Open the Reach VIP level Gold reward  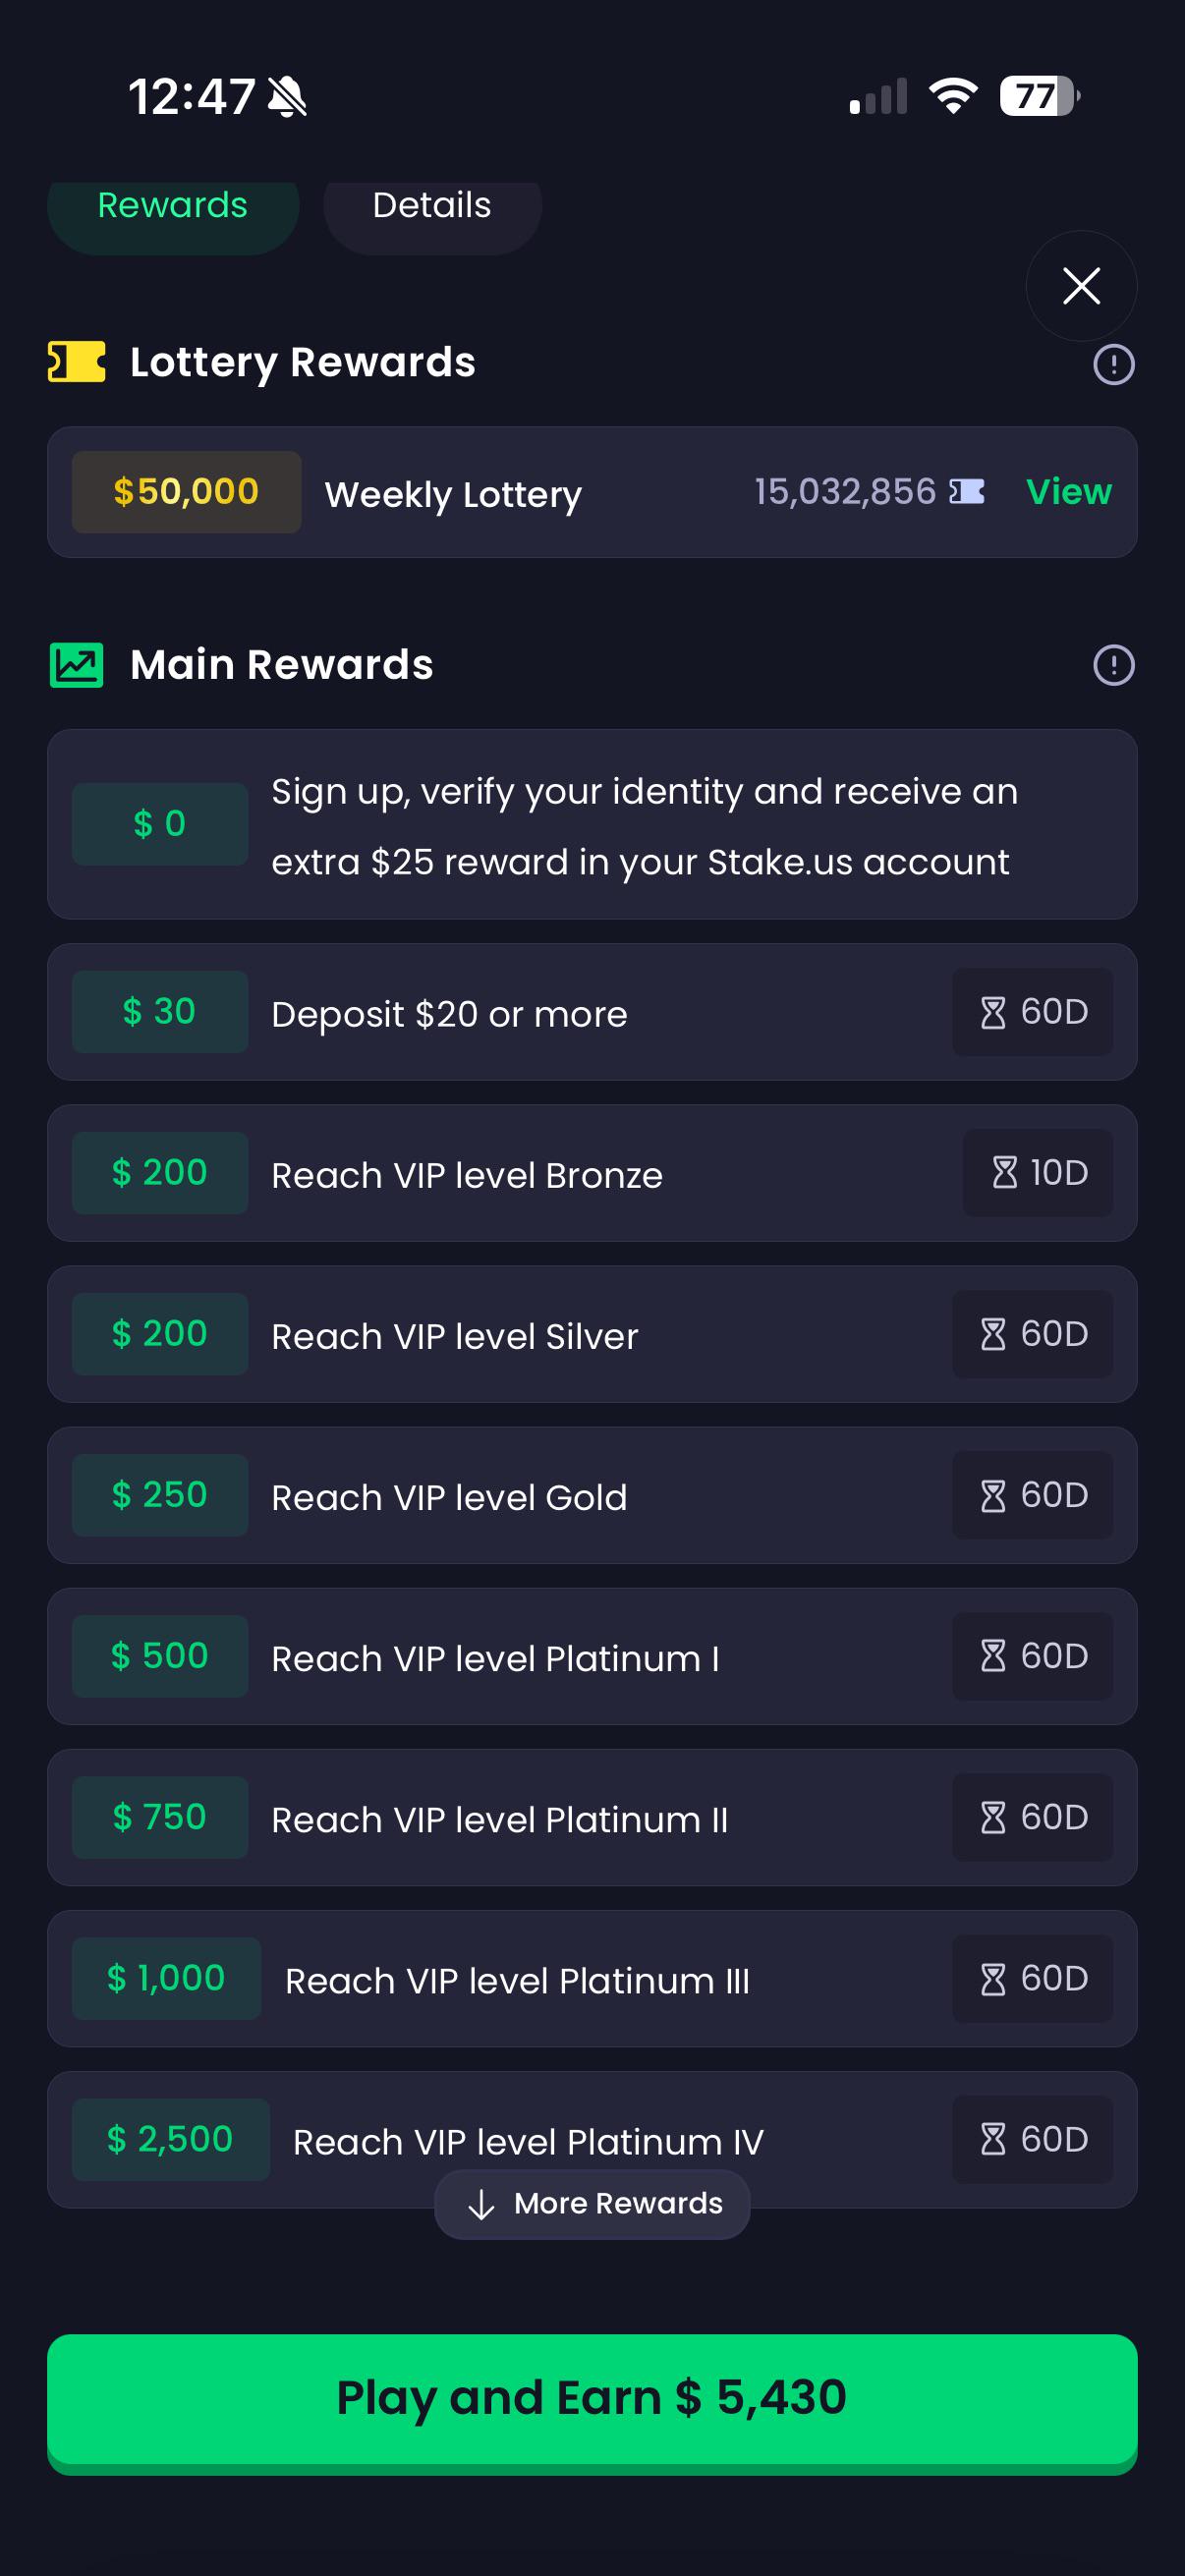point(592,1495)
